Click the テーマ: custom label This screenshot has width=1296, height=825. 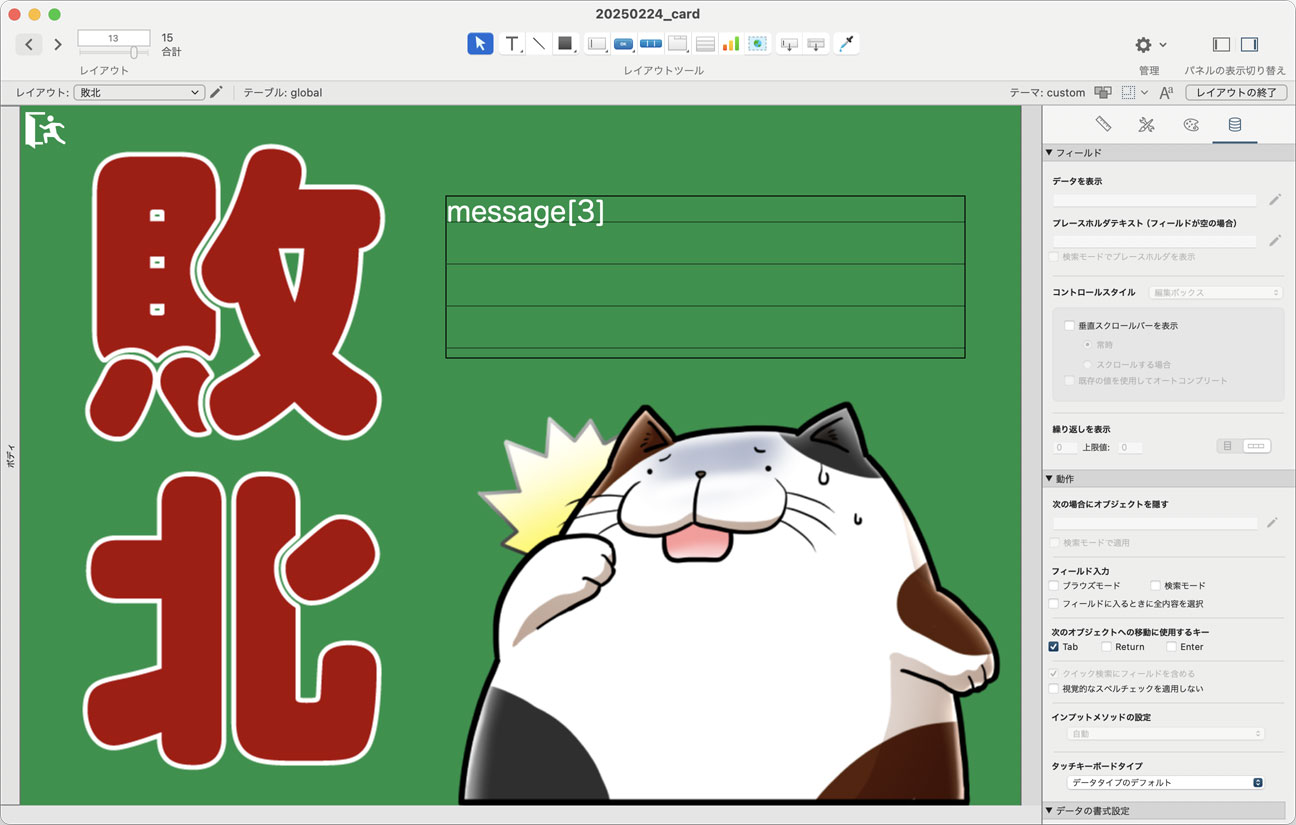click(x=1047, y=92)
